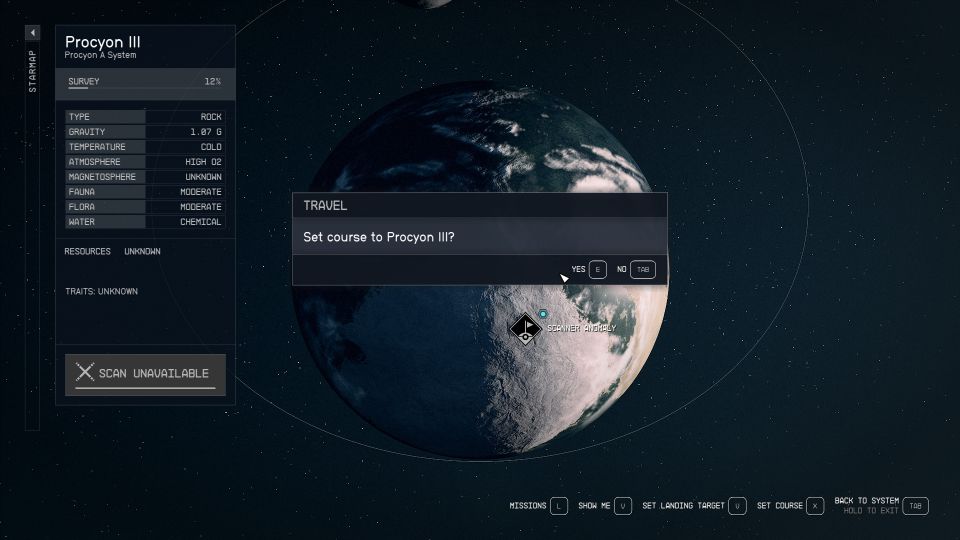Click the Scan Unavailable button
960x540 pixels.
(146, 375)
